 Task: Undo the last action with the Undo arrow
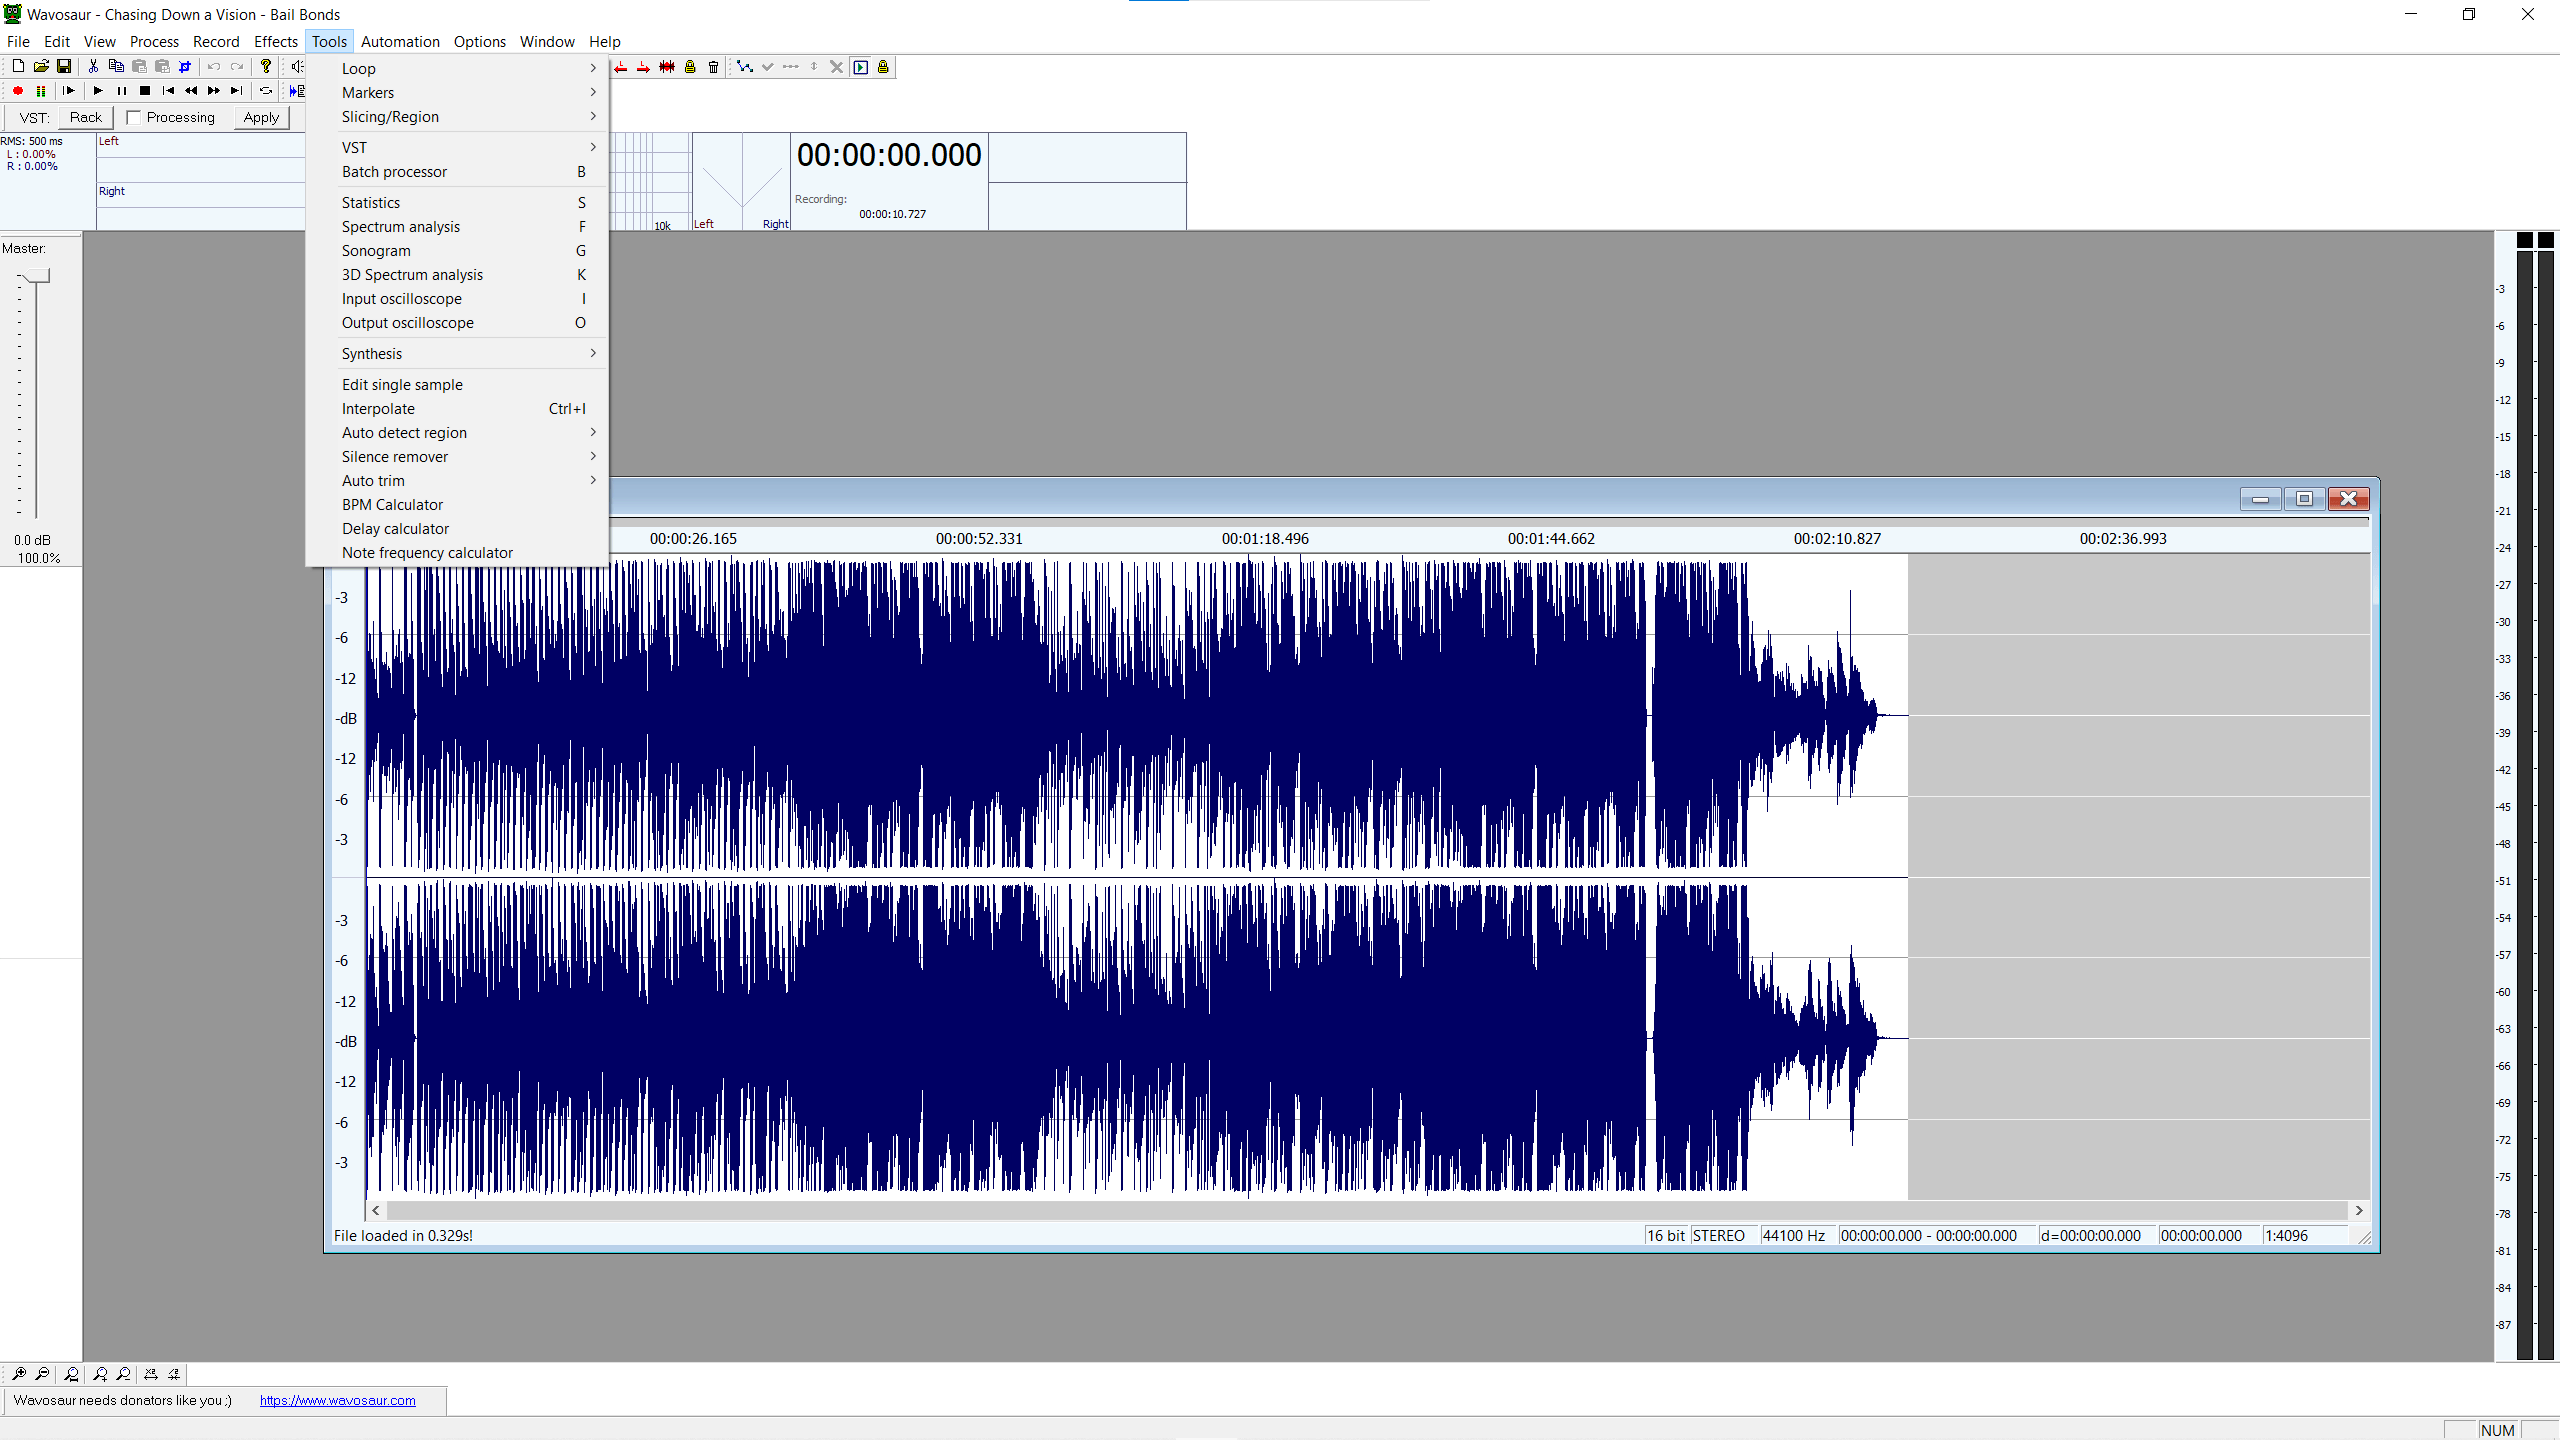click(213, 66)
